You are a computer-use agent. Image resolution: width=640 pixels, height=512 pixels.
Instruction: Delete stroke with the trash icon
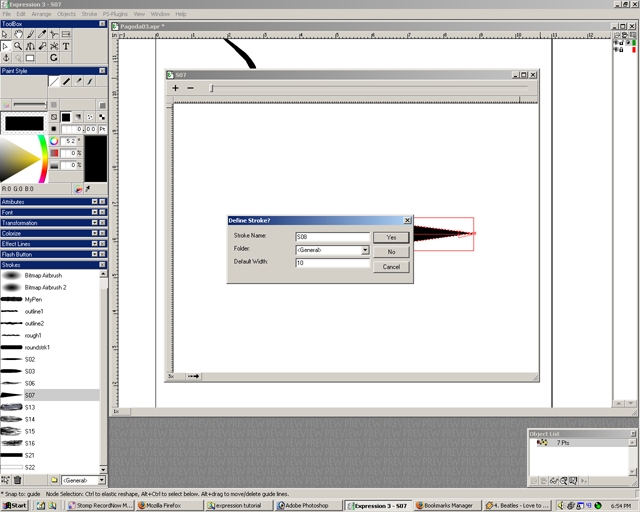coord(18,480)
